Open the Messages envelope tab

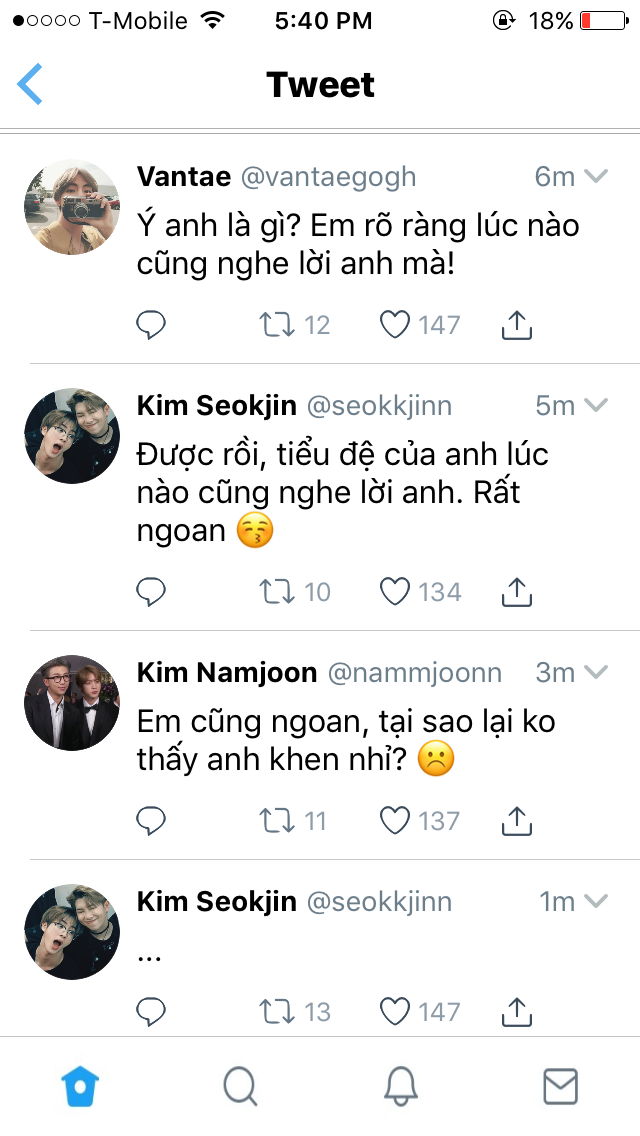(560, 1086)
